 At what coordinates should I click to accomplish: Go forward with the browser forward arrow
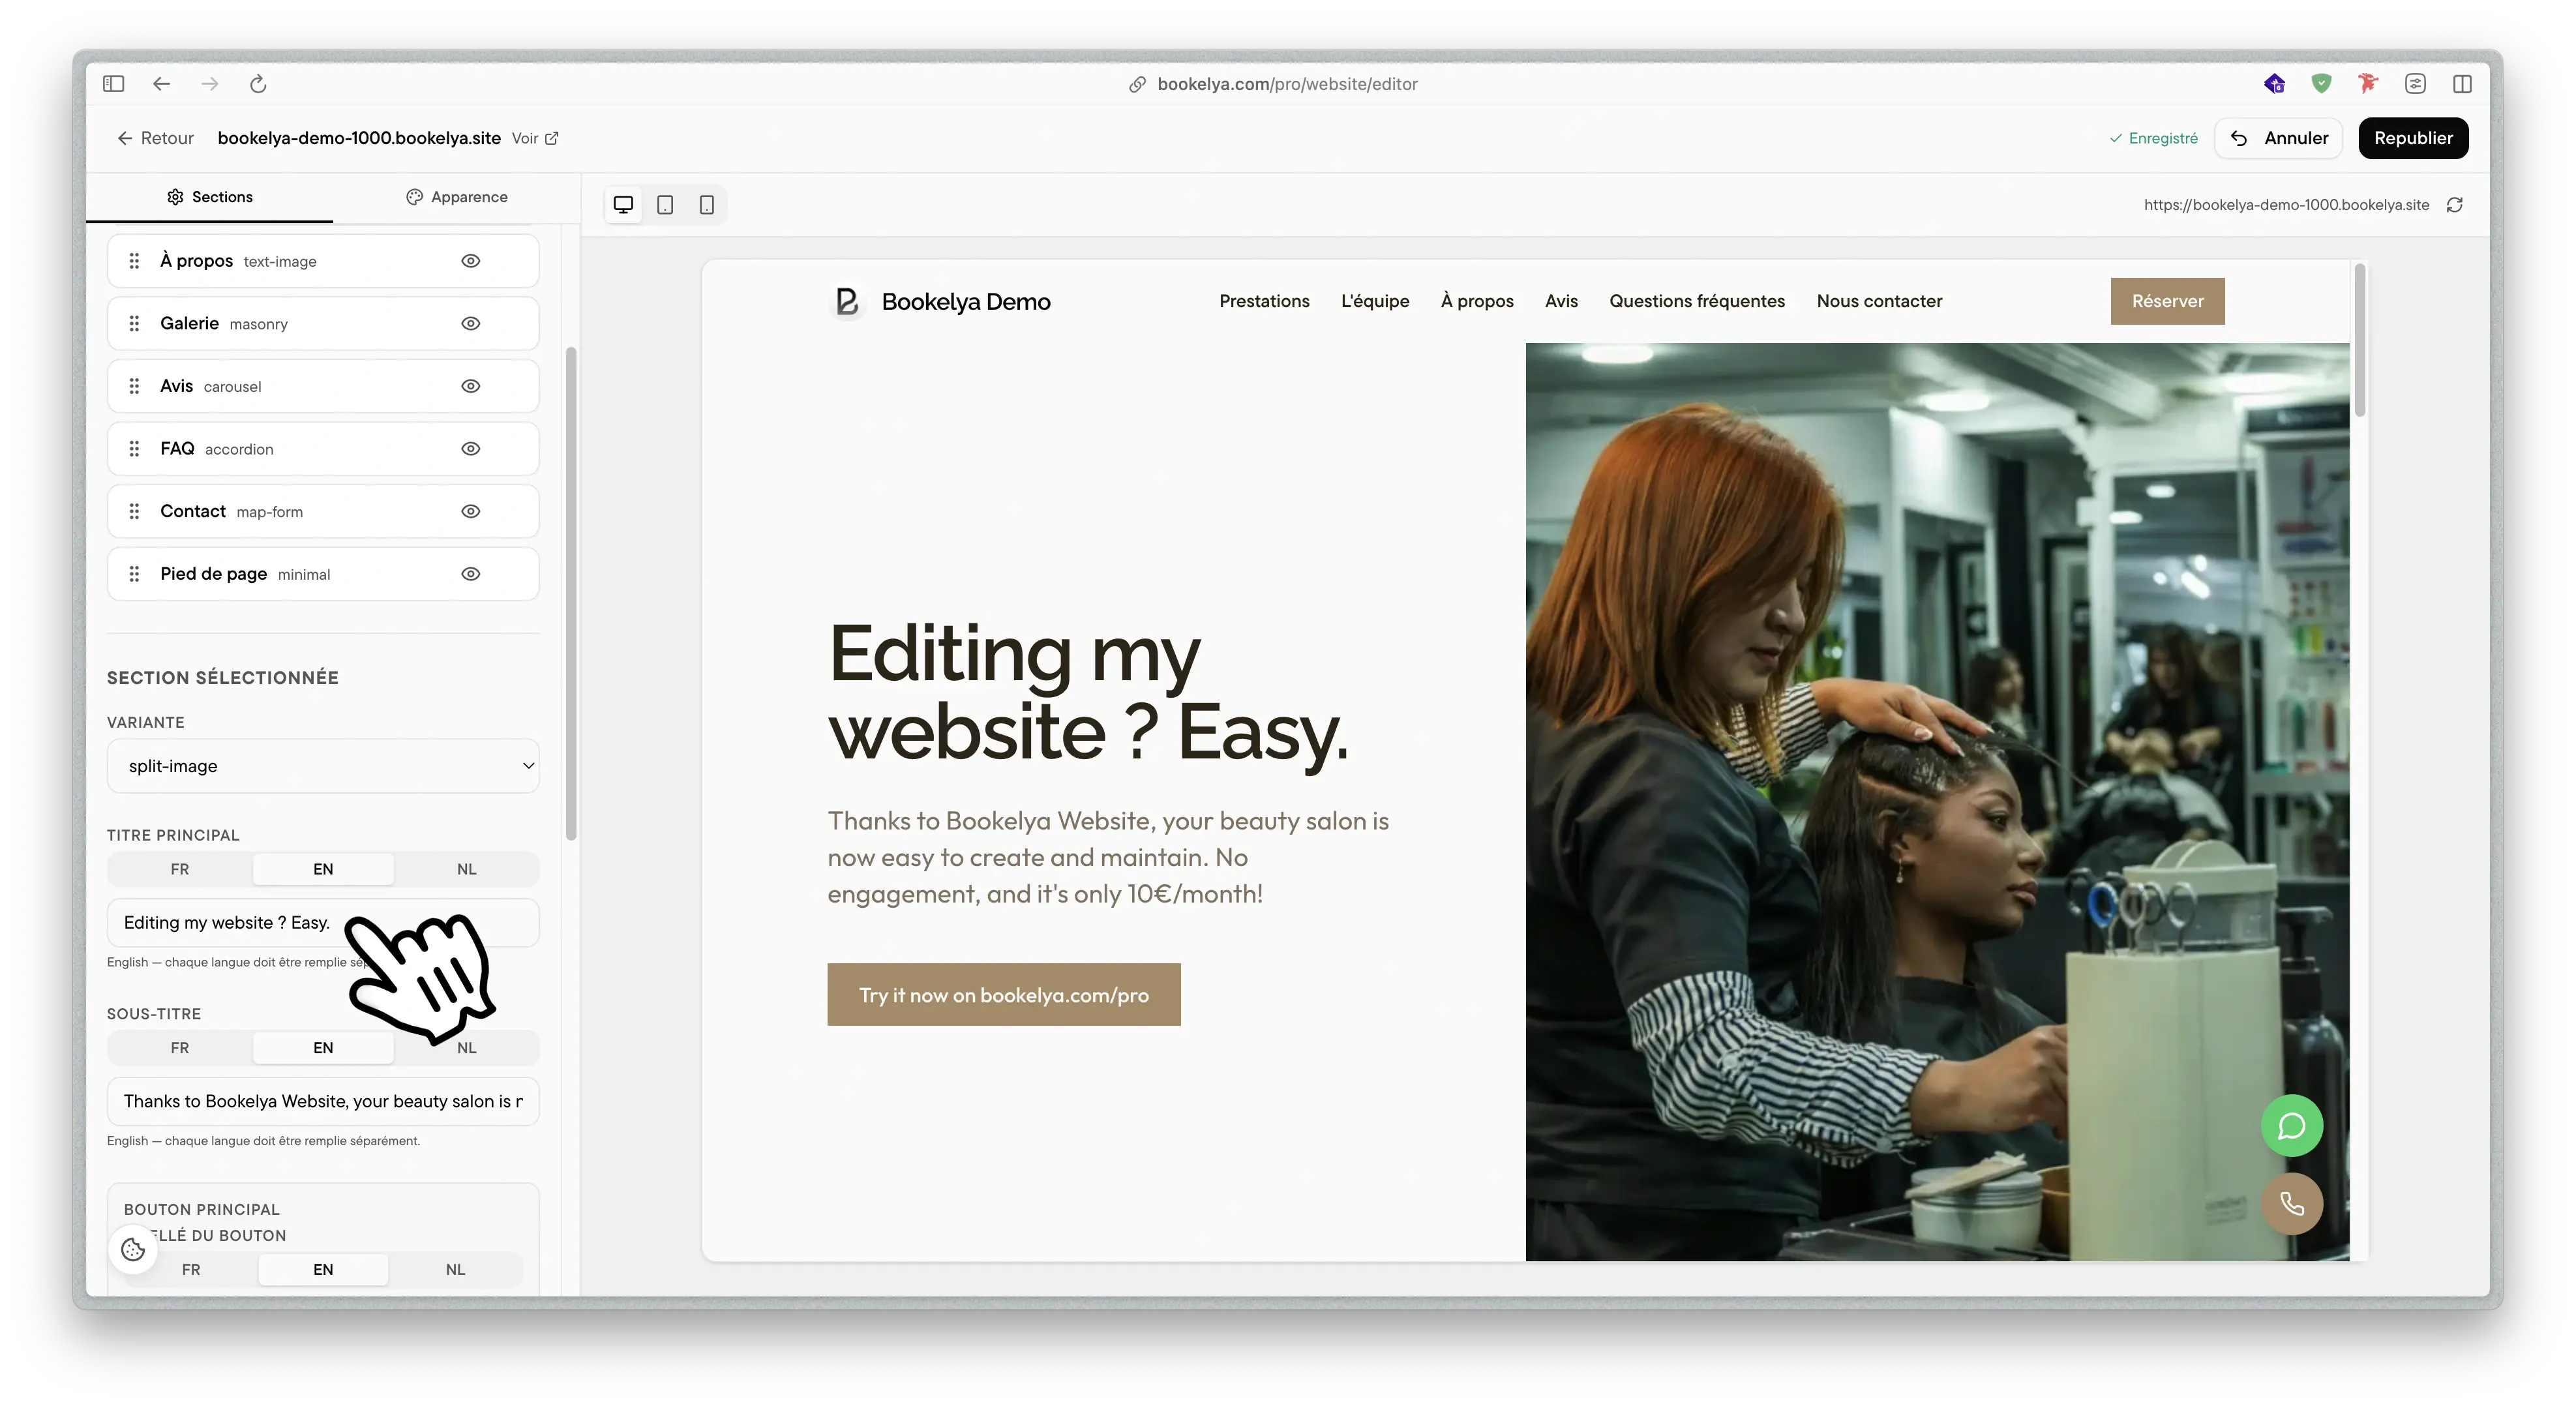pos(209,84)
